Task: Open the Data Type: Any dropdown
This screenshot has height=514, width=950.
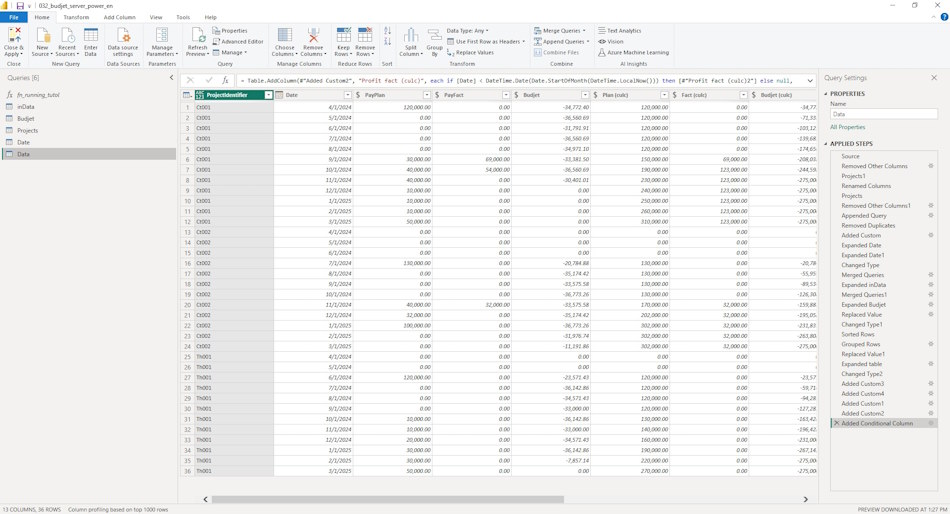Action: tap(468, 30)
